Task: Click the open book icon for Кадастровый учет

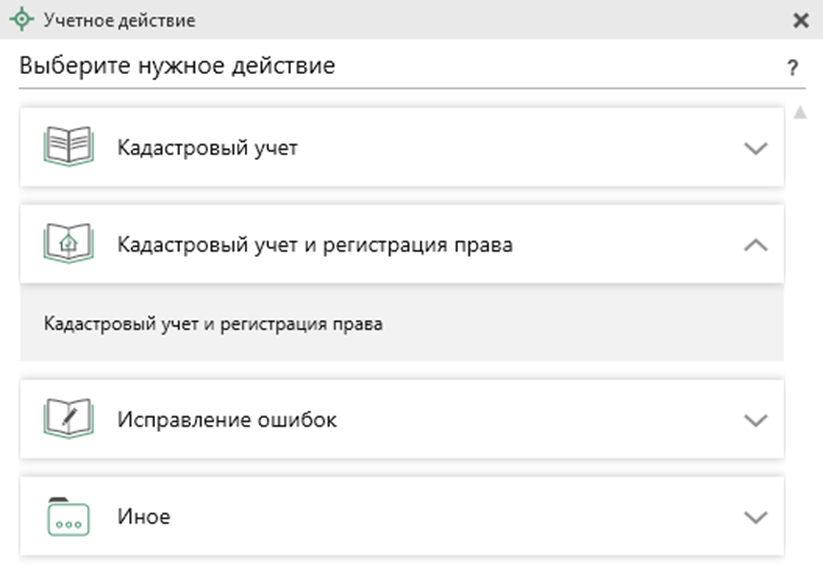Action: (69, 146)
